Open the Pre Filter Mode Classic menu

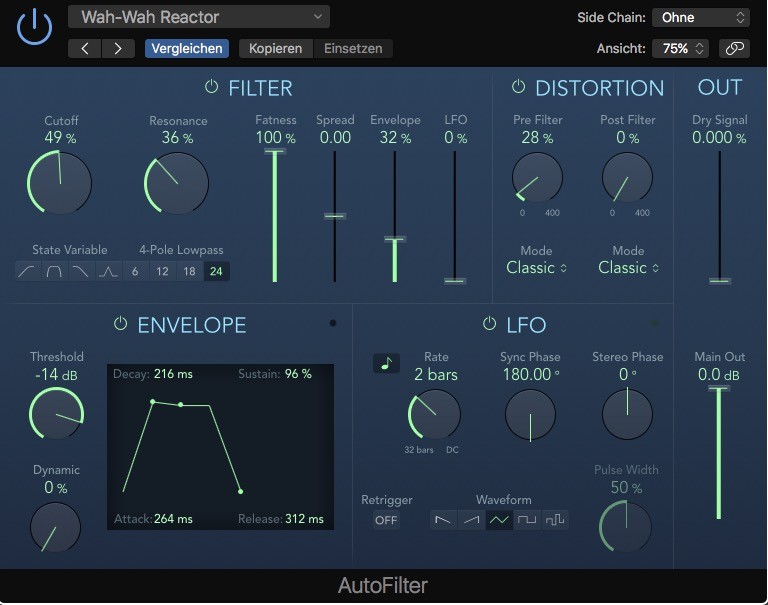[536, 268]
